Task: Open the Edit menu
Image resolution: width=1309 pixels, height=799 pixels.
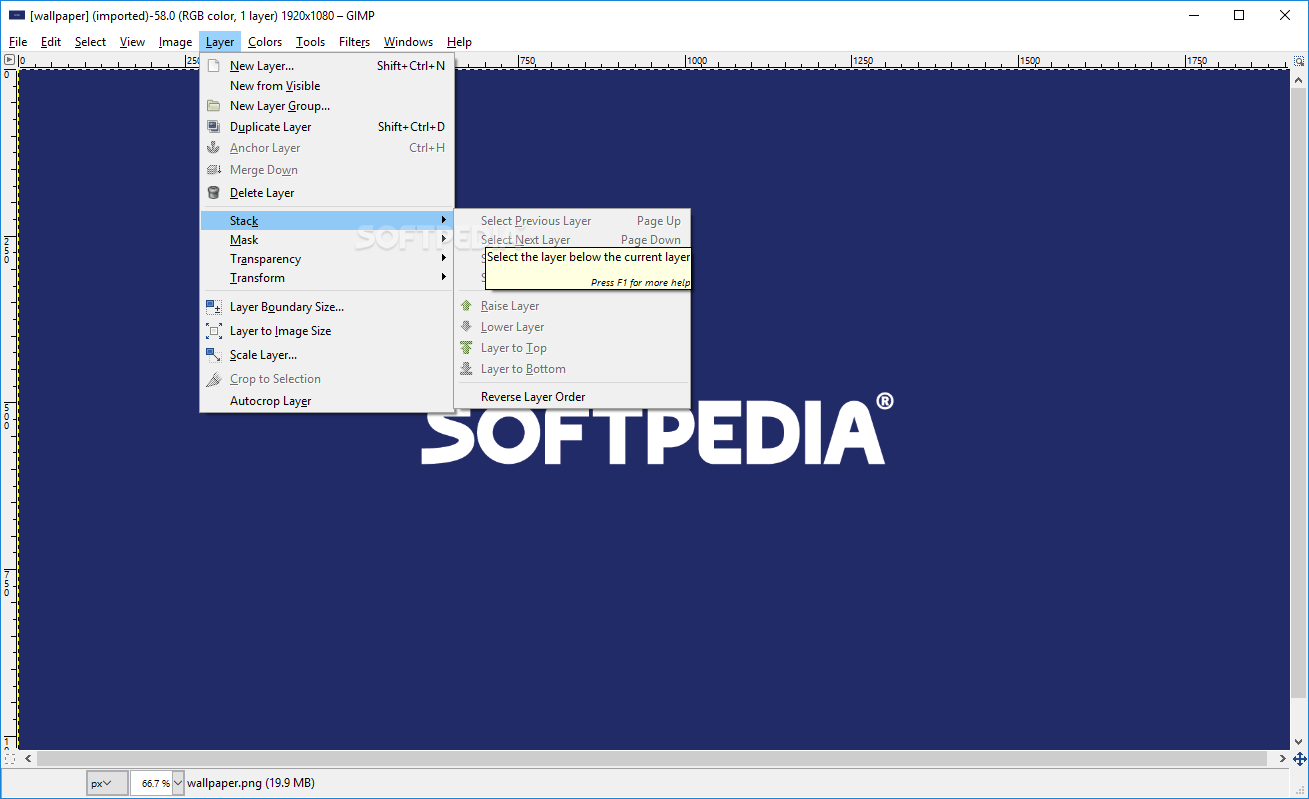Action: tap(51, 42)
